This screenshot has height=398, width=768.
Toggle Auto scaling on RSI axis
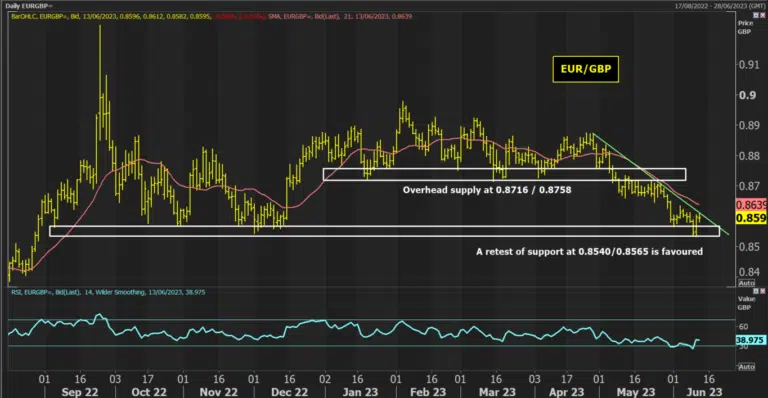pyautogui.click(x=746, y=367)
